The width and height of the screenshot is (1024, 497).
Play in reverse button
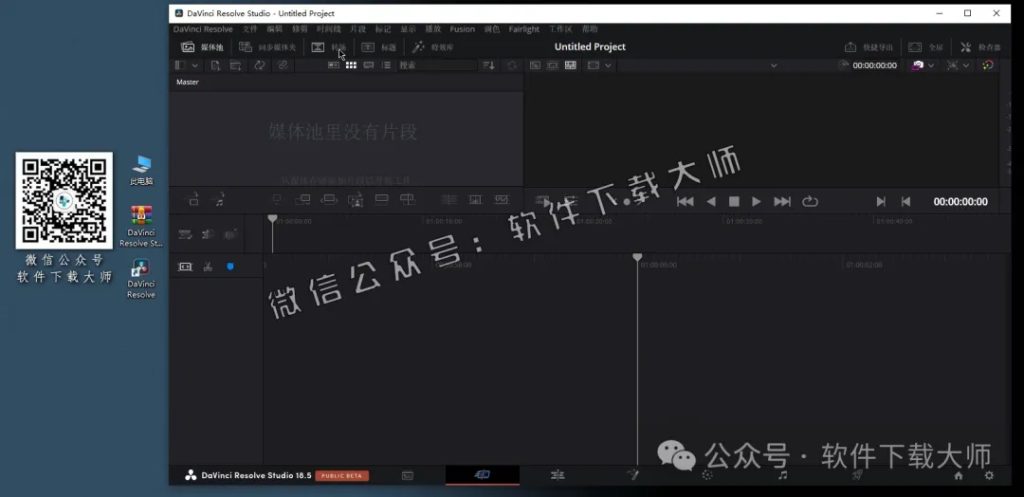pos(711,202)
